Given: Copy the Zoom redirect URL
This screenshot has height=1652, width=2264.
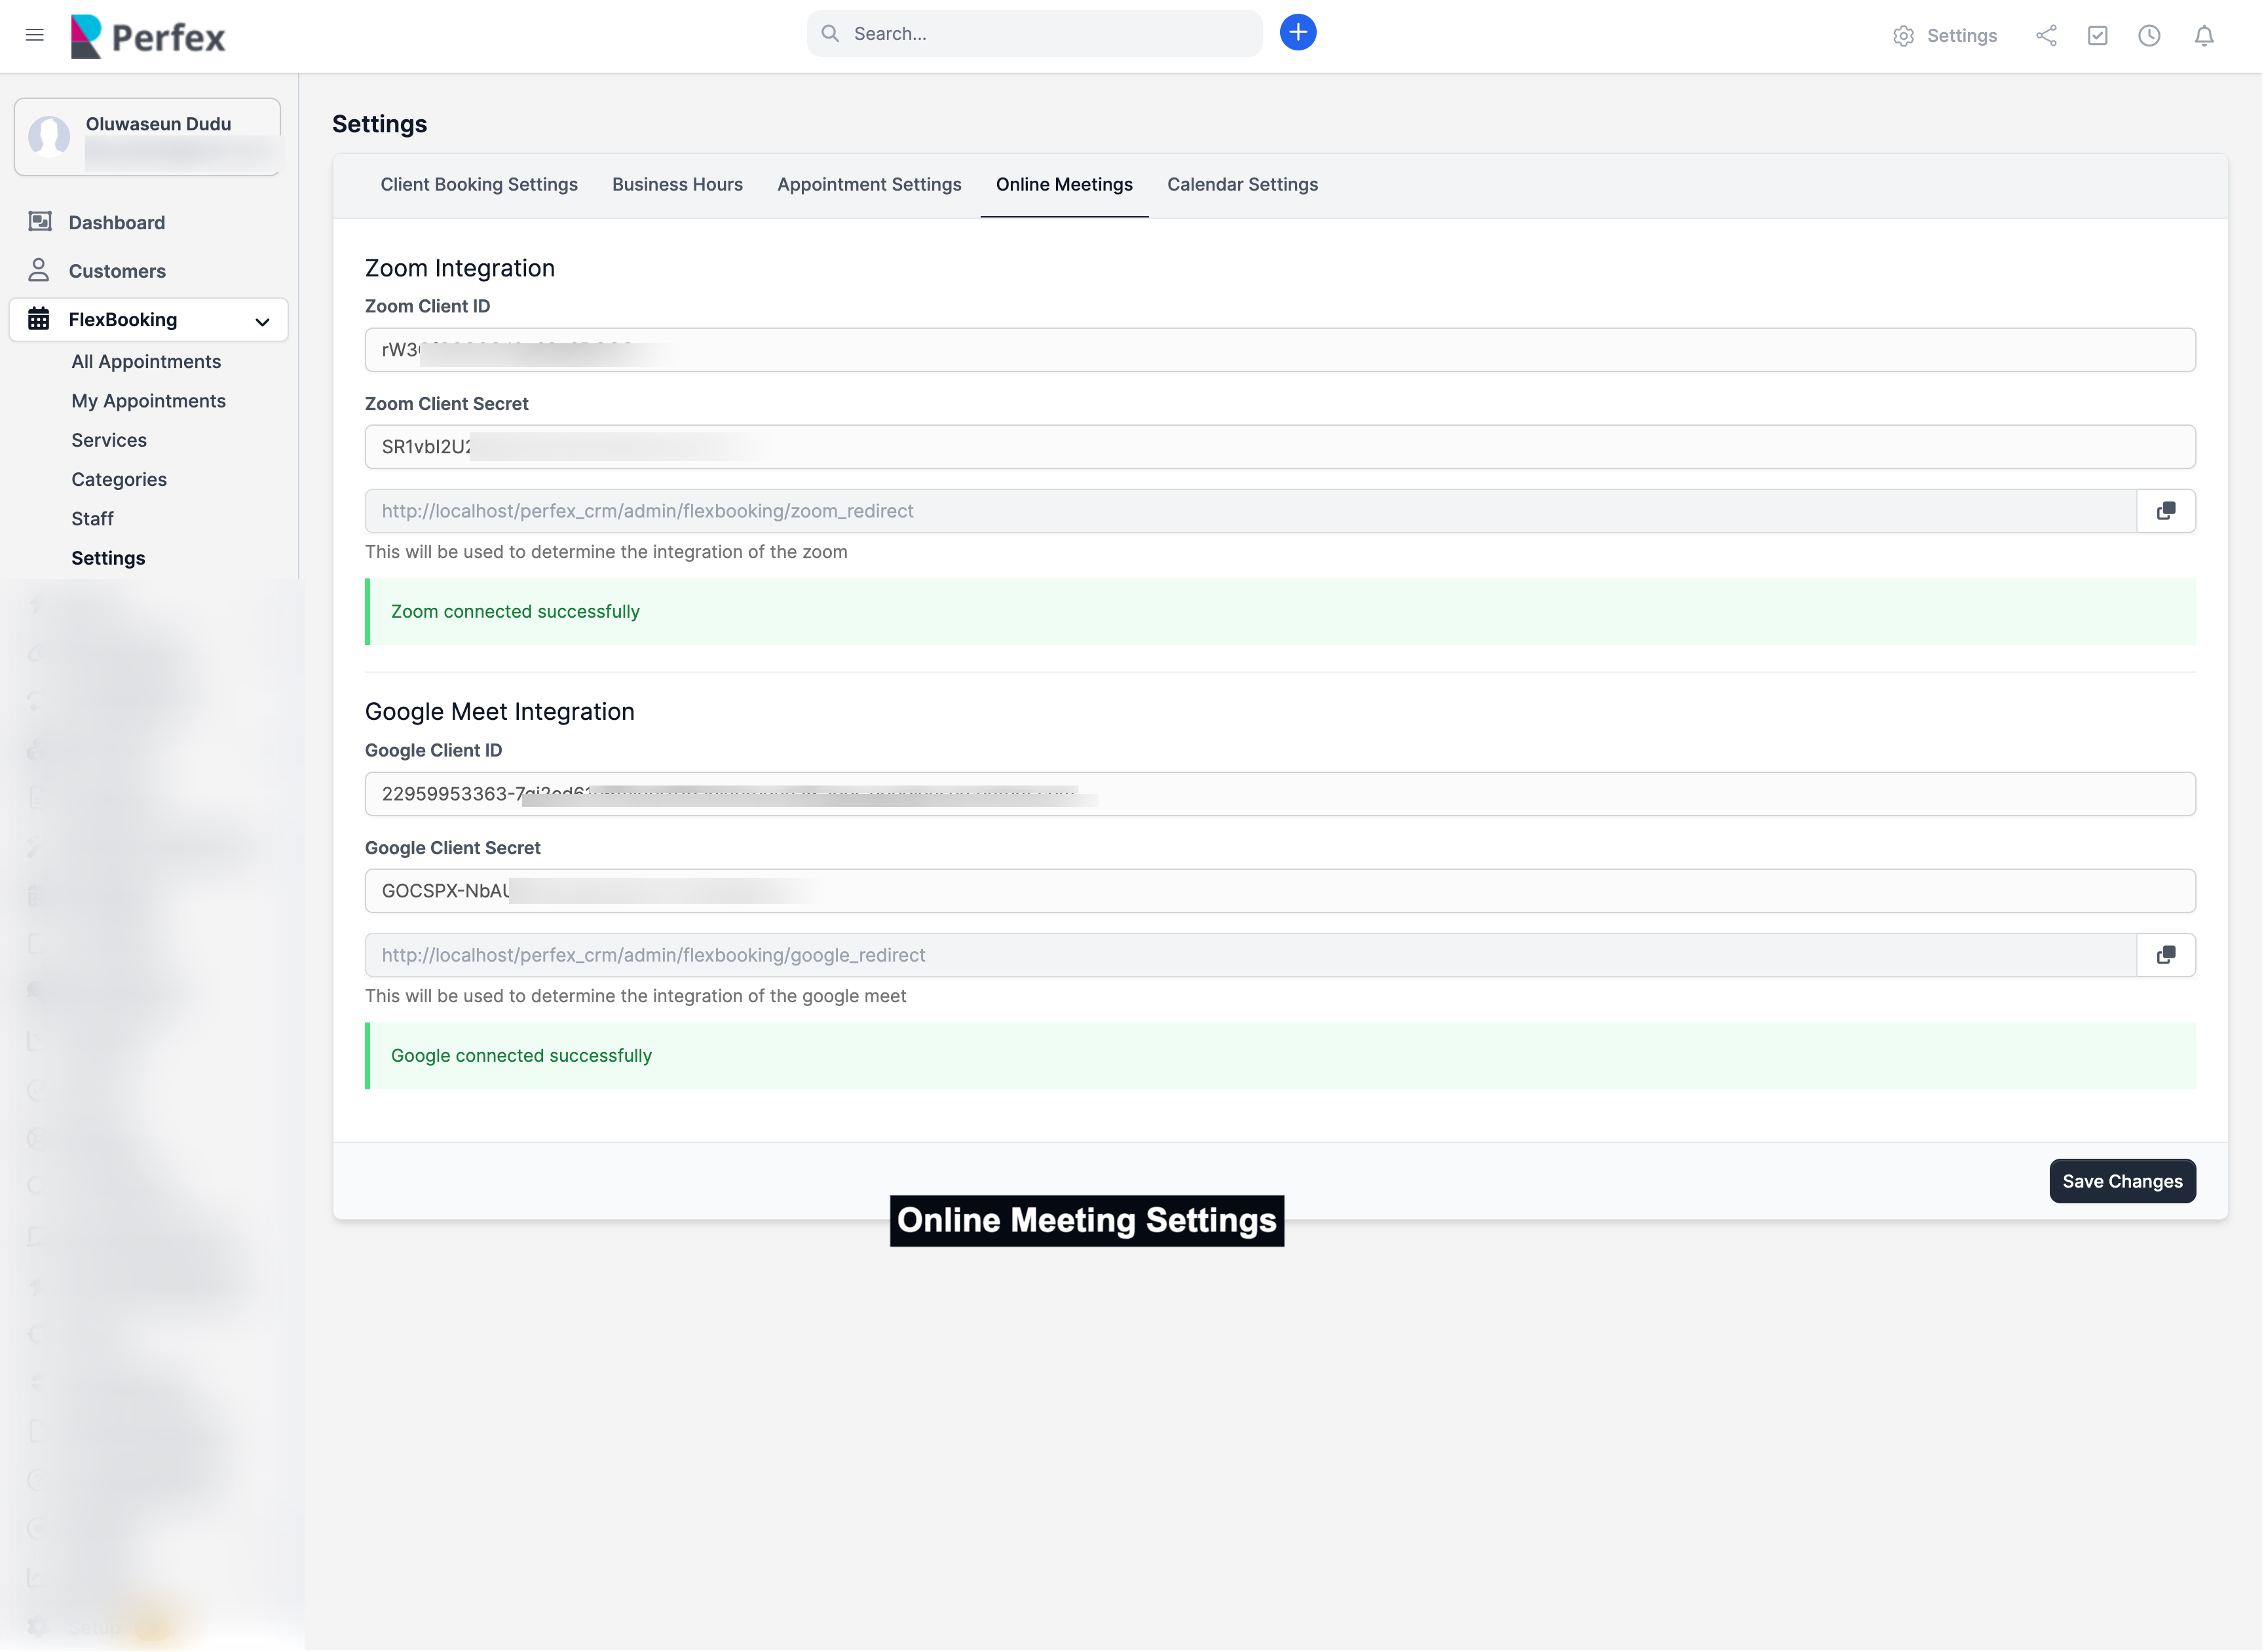Looking at the screenshot, I should (x=2165, y=511).
